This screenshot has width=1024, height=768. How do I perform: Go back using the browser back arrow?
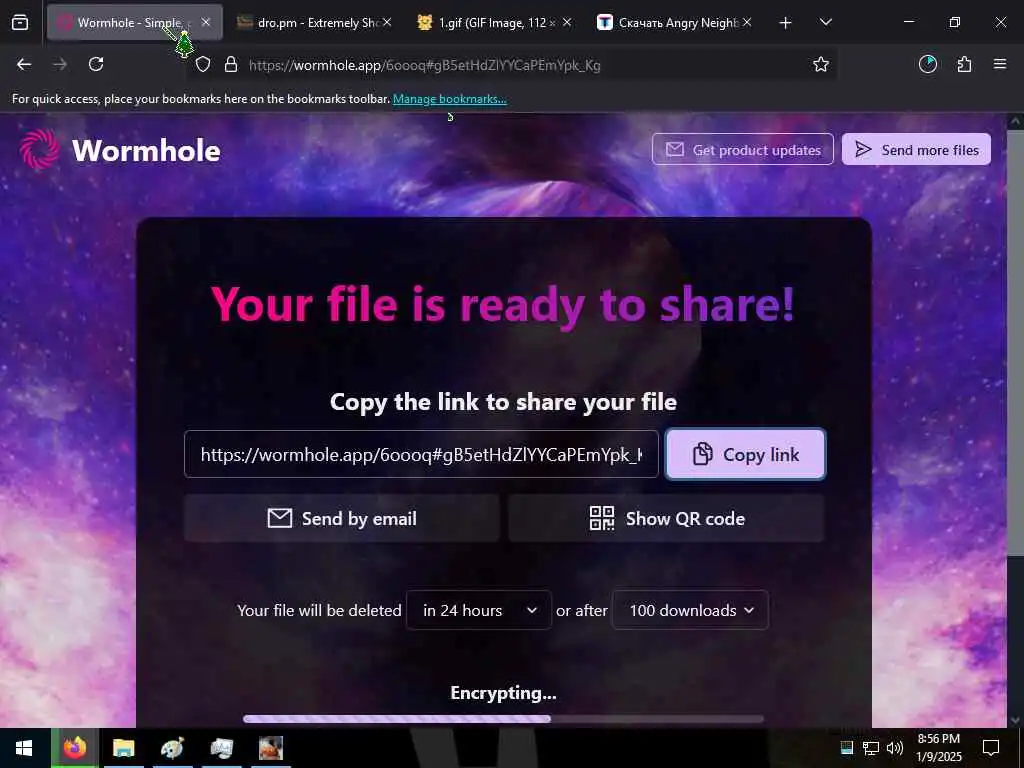[x=24, y=64]
